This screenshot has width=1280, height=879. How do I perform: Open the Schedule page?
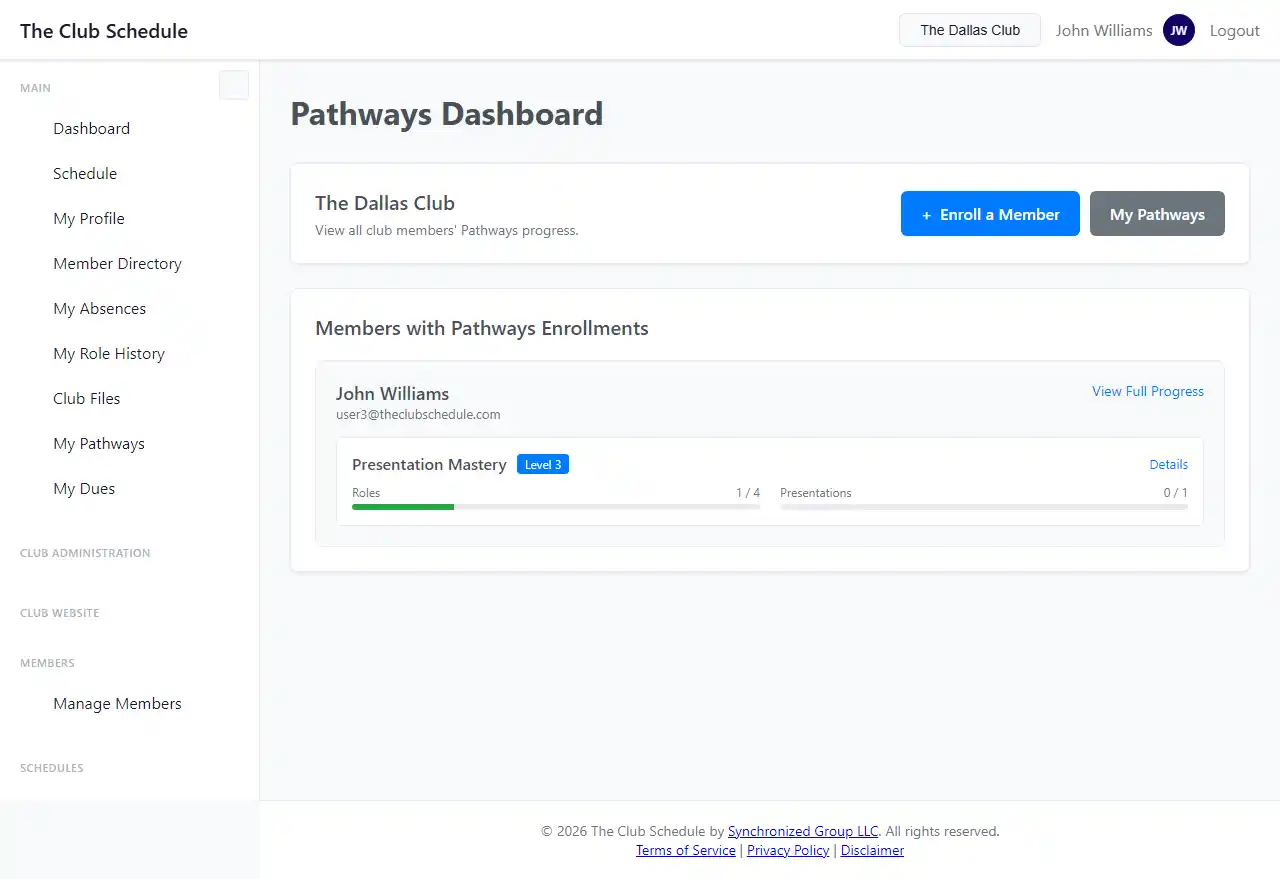[x=85, y=173]
